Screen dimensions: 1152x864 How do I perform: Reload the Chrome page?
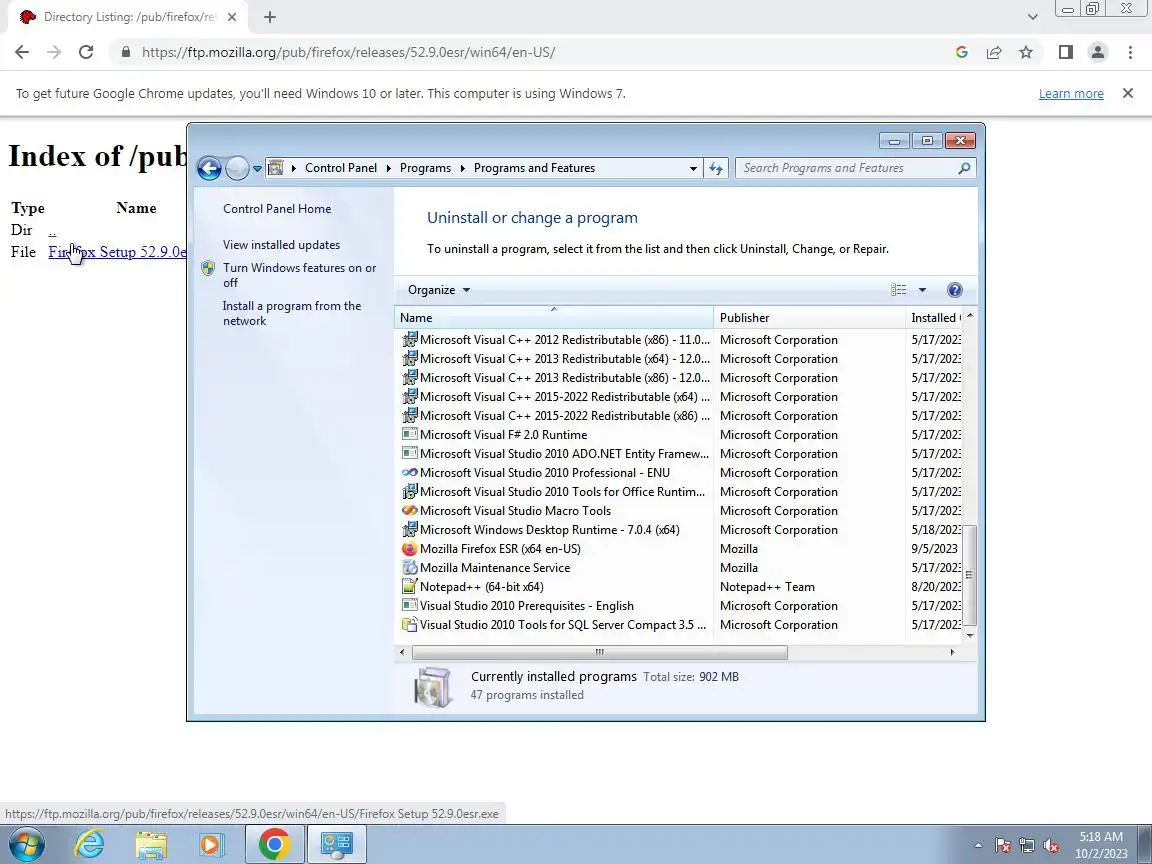pyautogui.click(x=86, y=52)
